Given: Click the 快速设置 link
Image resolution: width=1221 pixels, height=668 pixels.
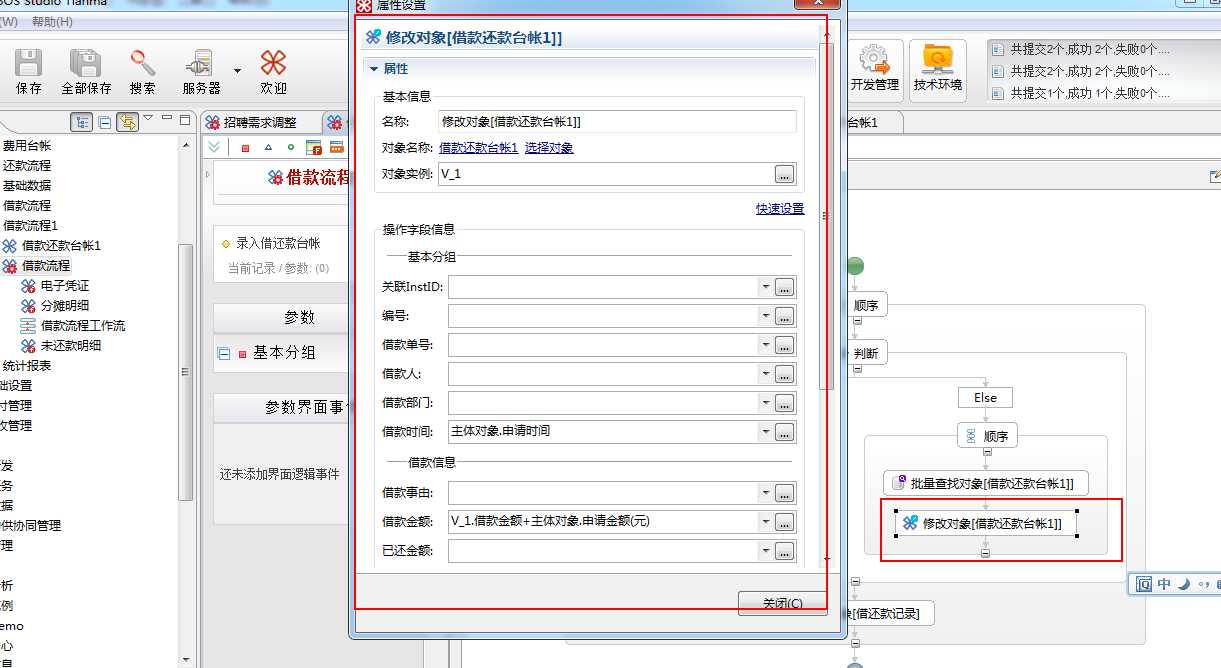Looking at the screenshot, I should pyautogui.click(x=780, y=209).
